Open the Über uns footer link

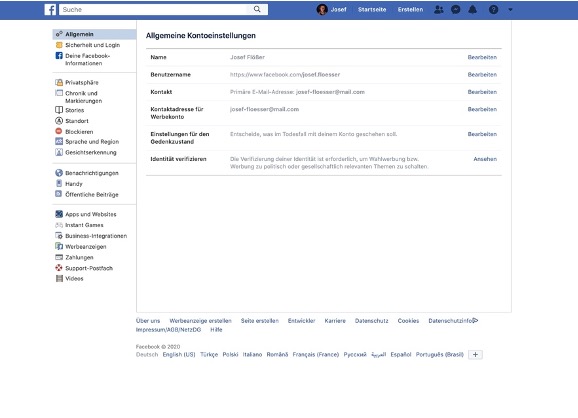(x=148, y=321)
